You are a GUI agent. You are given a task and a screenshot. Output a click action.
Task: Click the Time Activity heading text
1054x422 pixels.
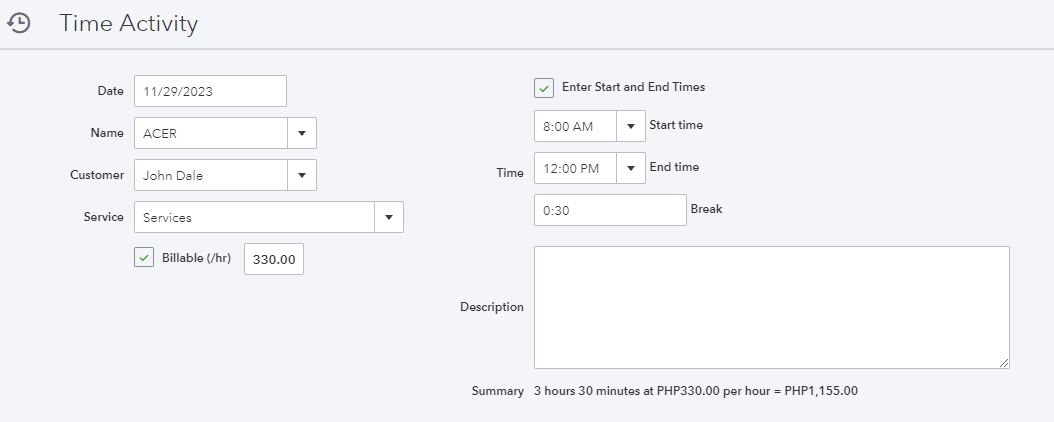tap(128, 24)
